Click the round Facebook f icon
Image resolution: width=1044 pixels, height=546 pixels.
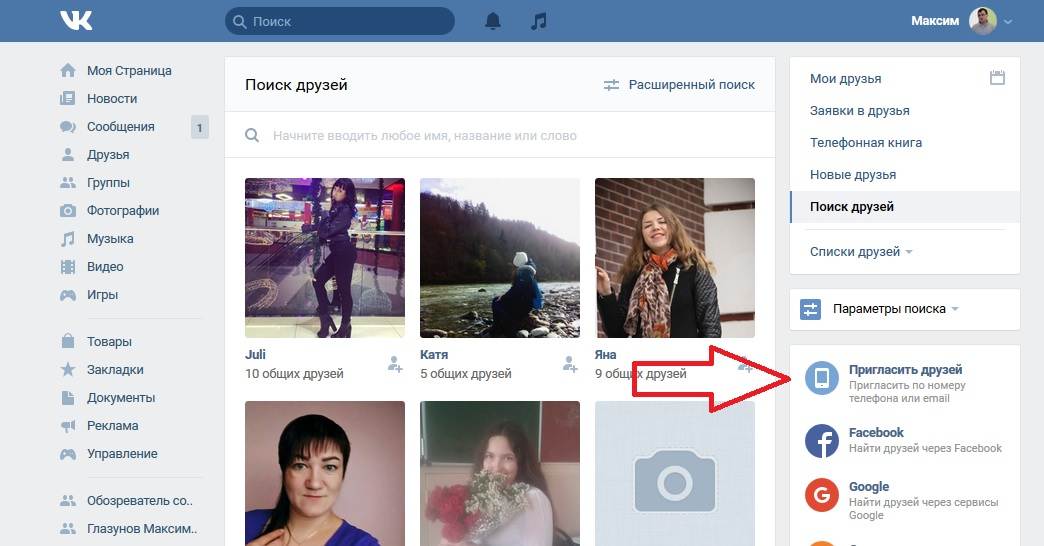[822, 441]
